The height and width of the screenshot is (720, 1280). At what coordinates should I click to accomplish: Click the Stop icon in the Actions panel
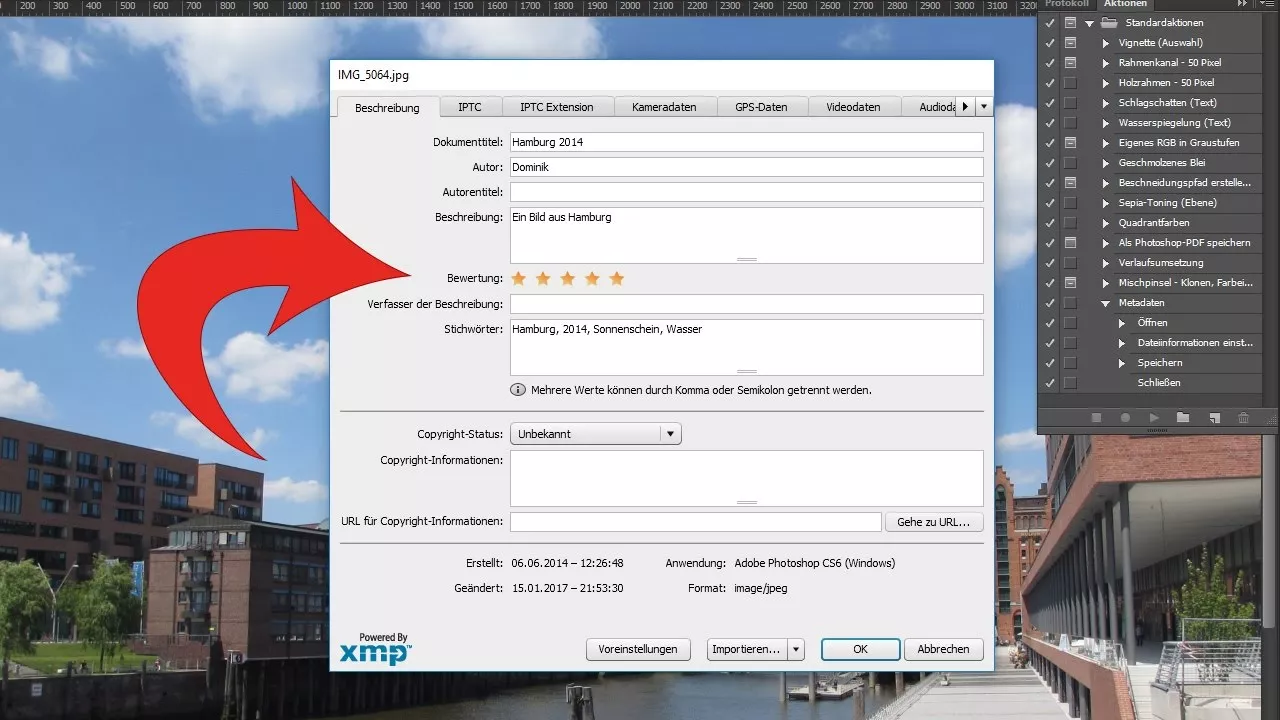tap(1097, 418)
